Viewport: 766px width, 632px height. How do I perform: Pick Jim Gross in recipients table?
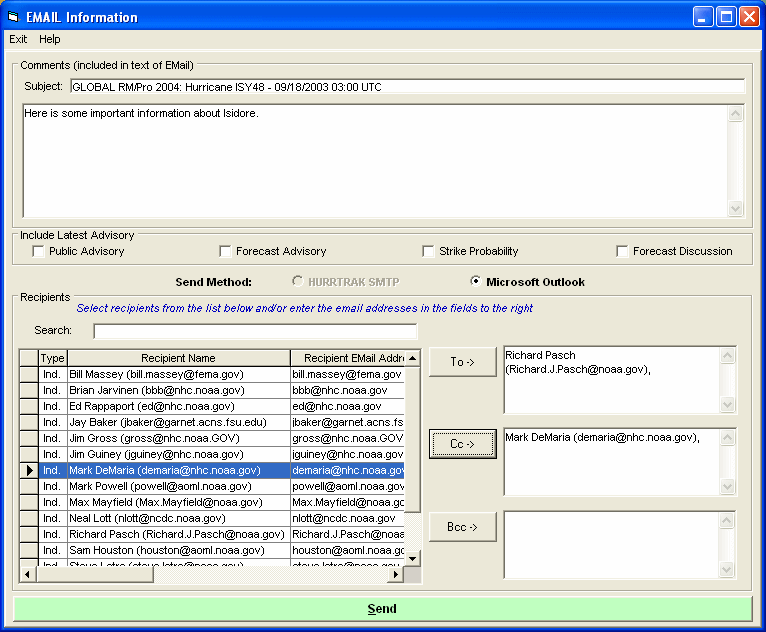[212, 439]
